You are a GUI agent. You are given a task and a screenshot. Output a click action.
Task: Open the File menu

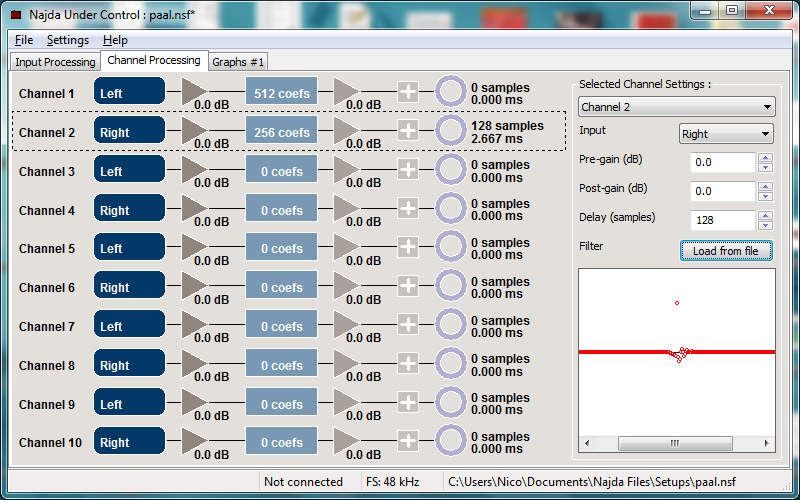tap(24, 40)
